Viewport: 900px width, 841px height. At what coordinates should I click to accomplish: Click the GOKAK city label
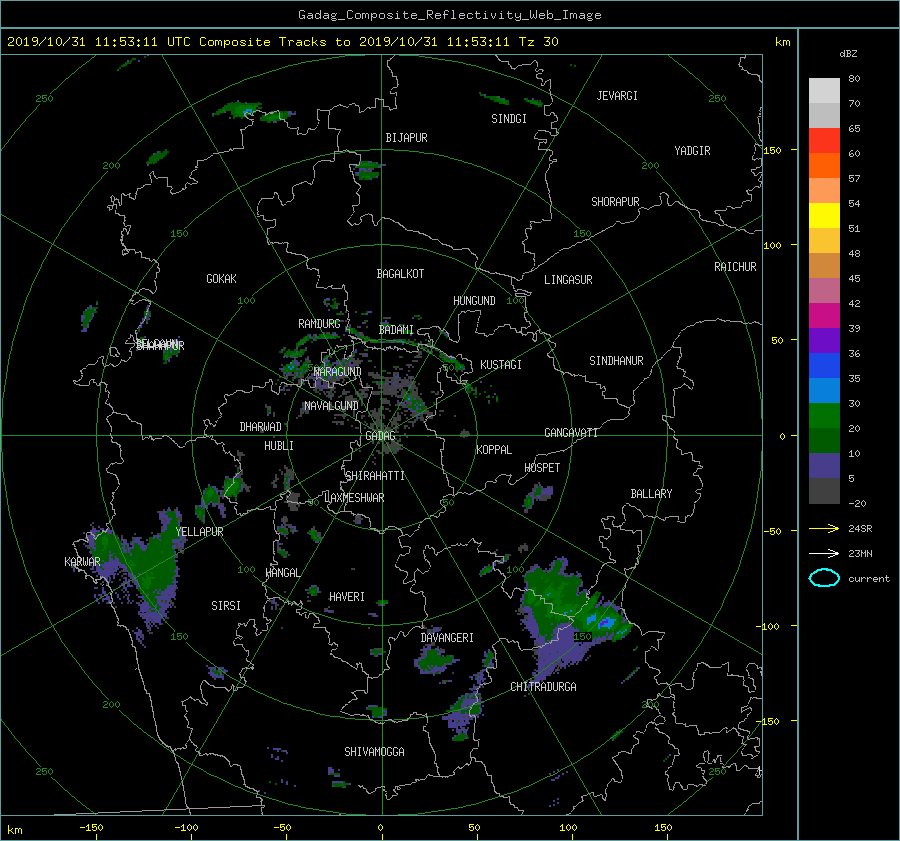(222, 279)
